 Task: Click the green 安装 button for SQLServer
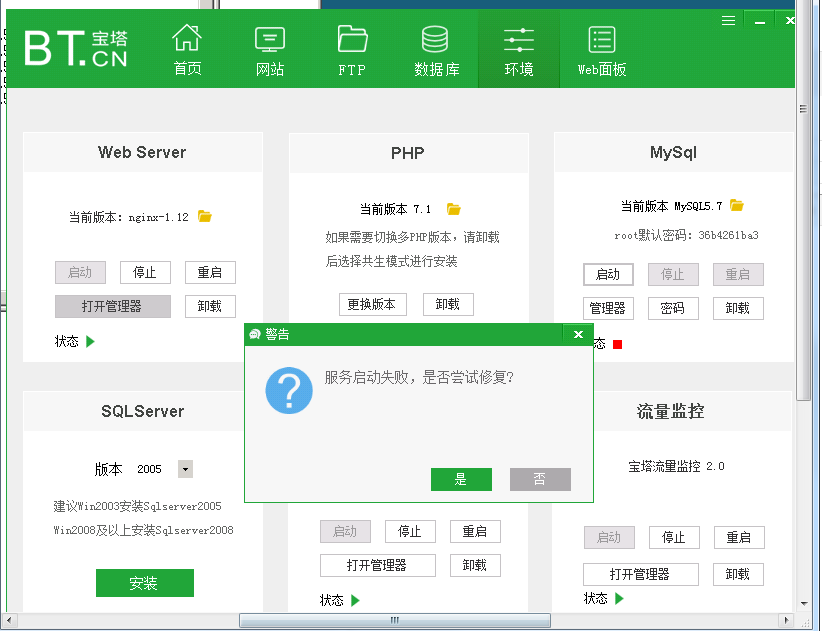[145, 583]
